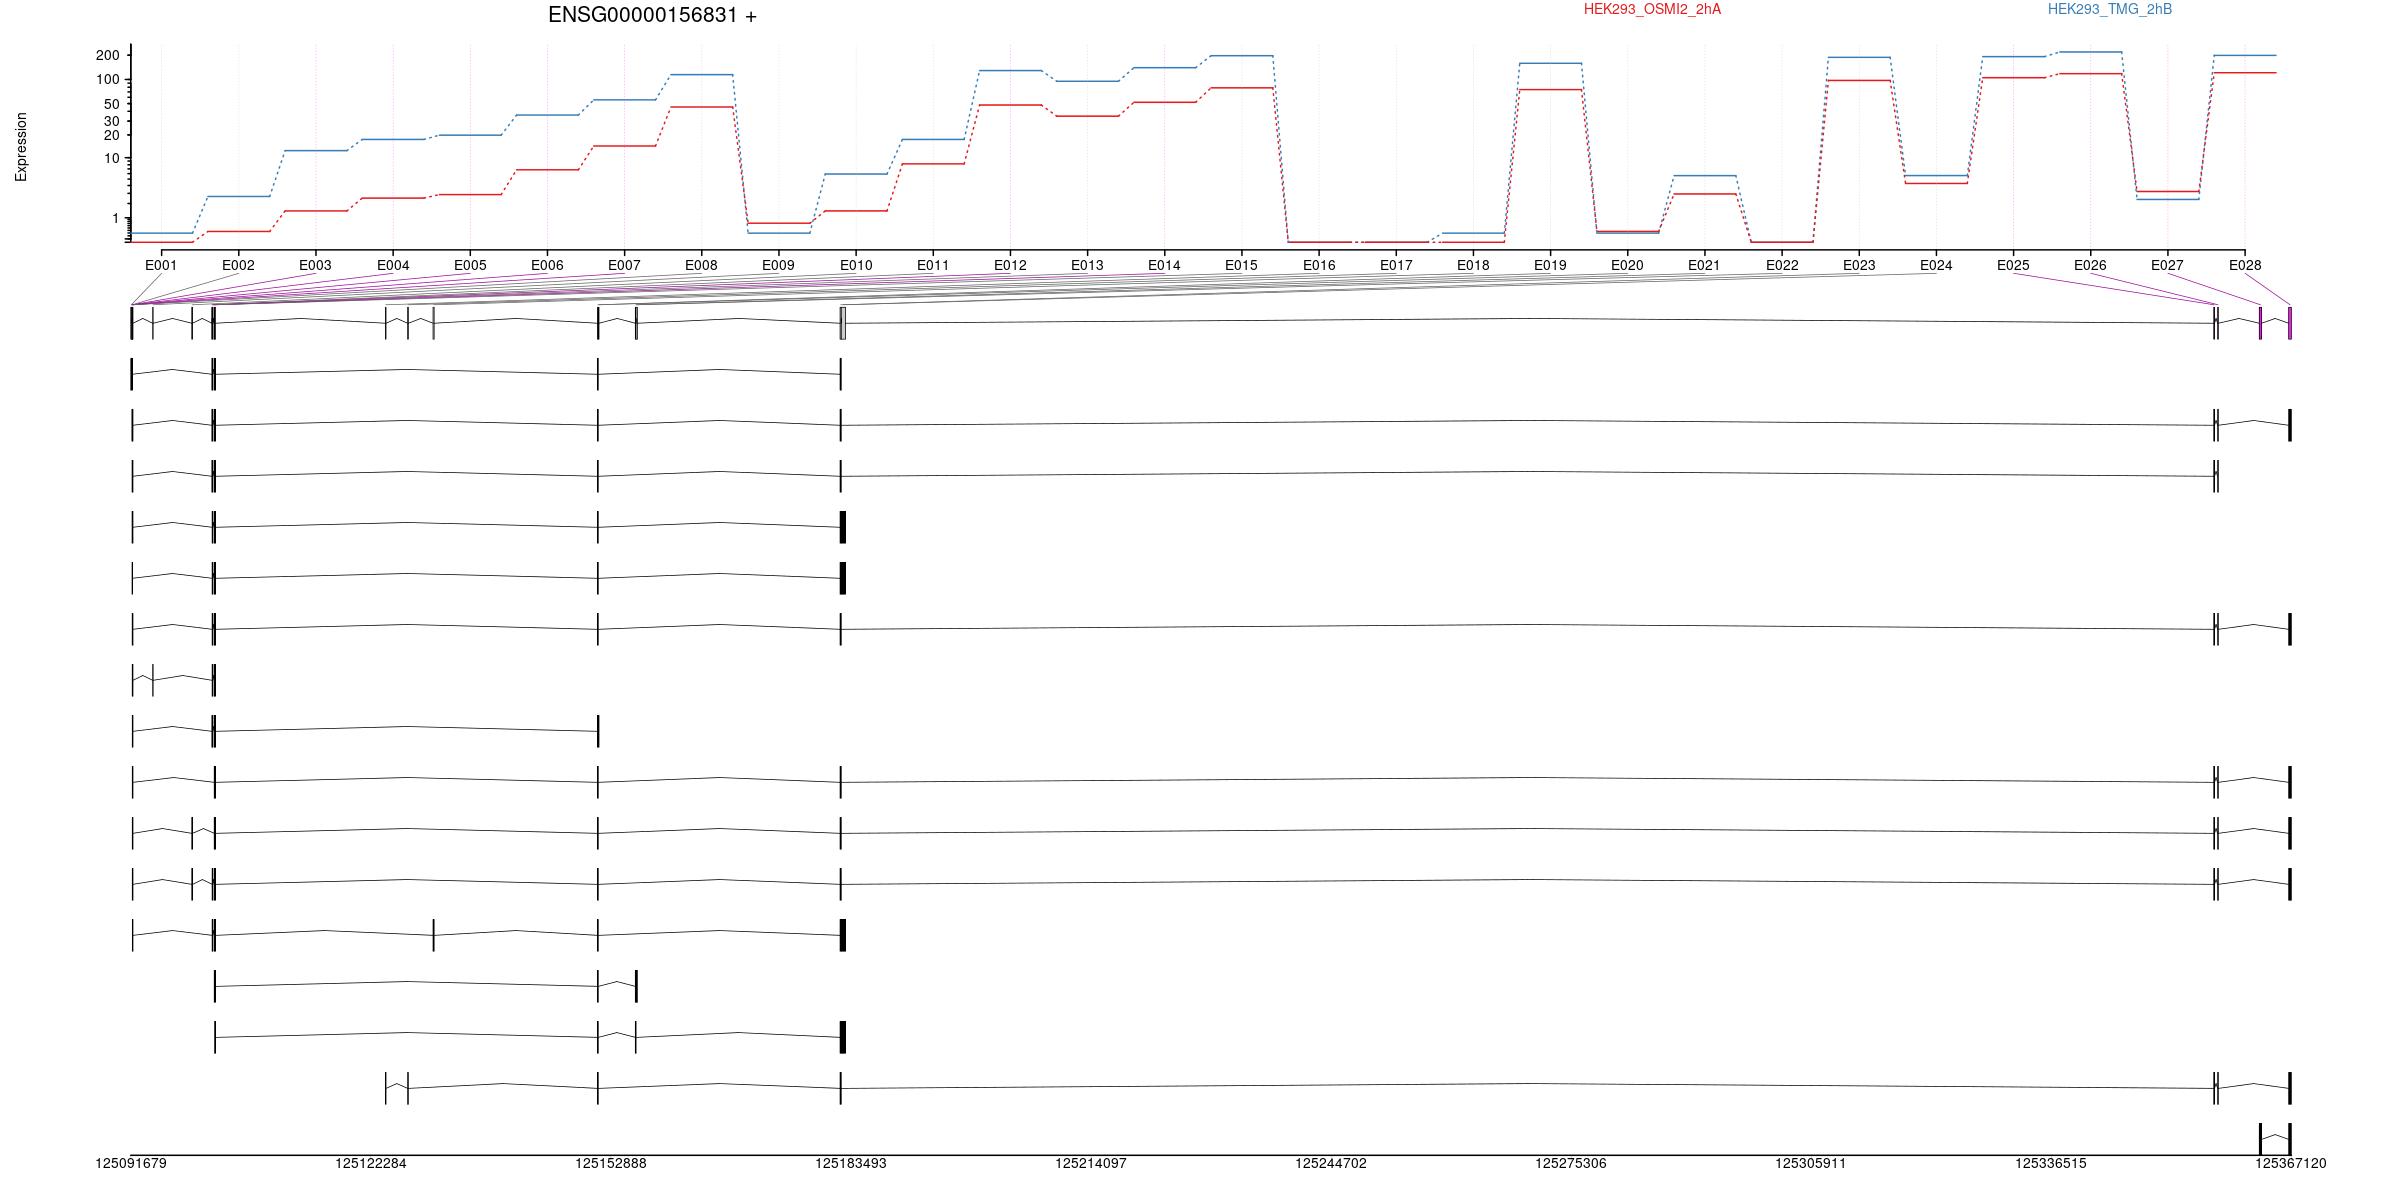This screenshot has height=1180, width=2400.
Task: Click exon label E015
Action: [1241, 265]
